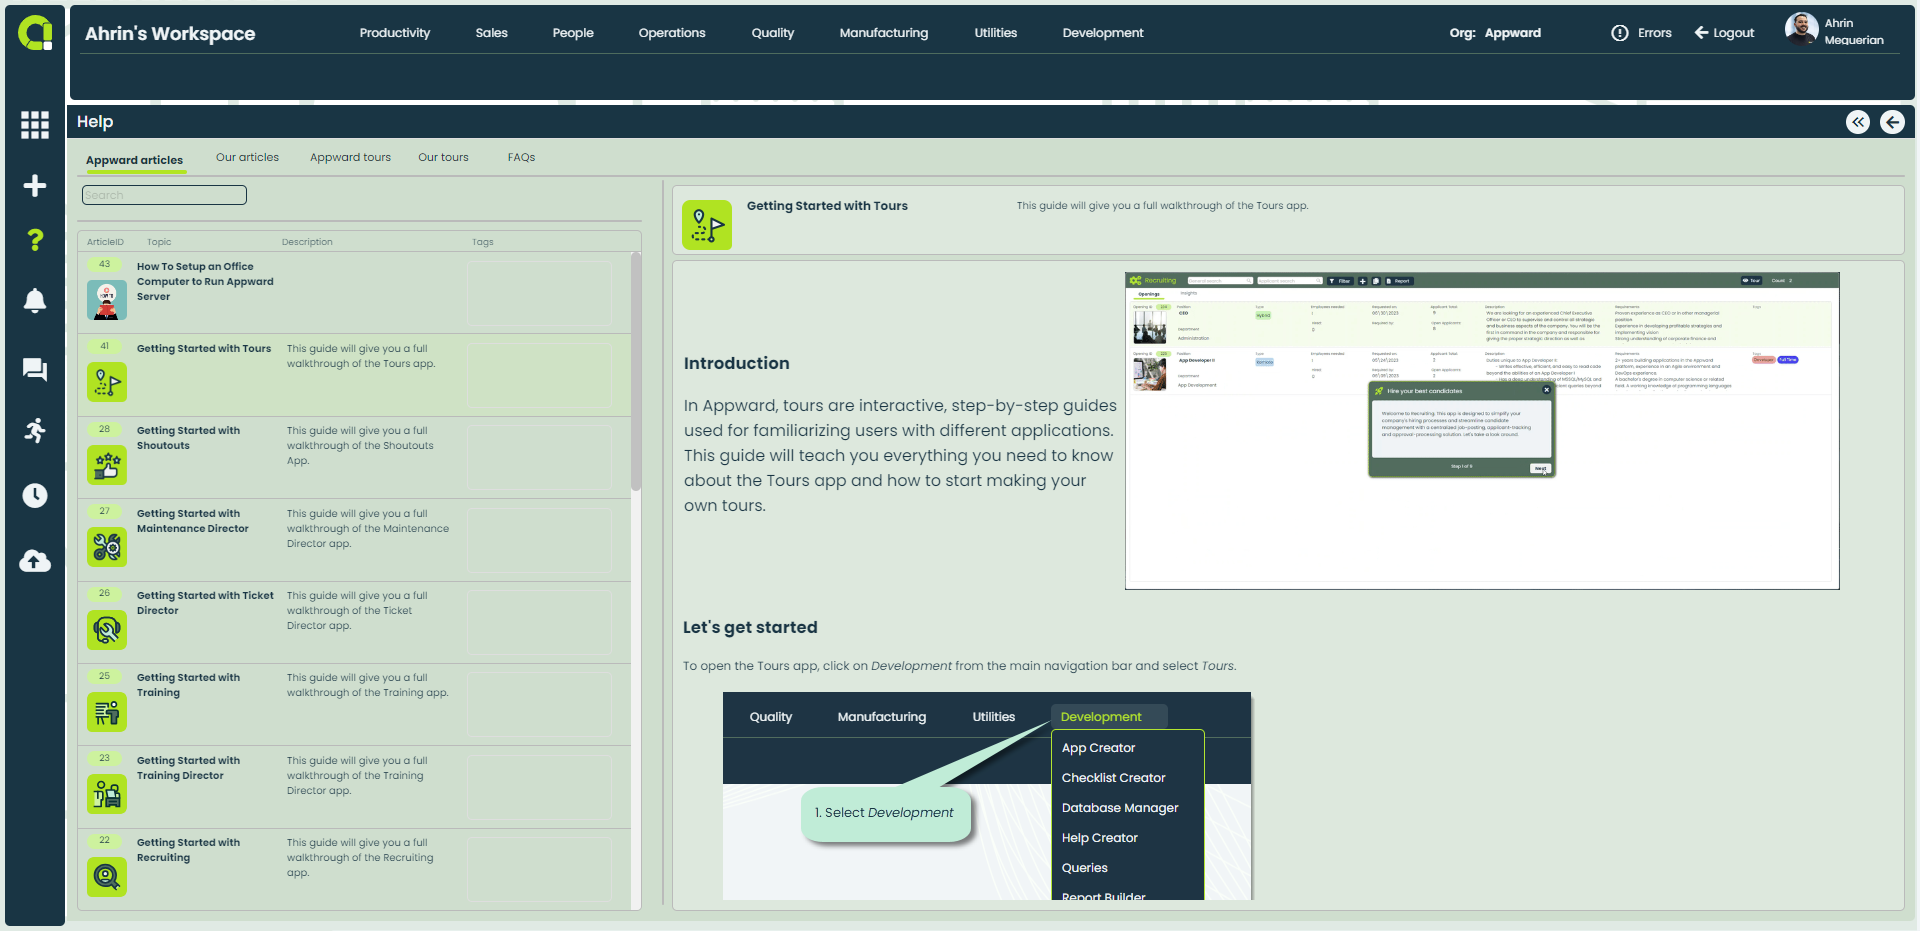The image size is (1920, 931).
Task: Click the cloud upload icon in the sidebar
Action: point(35,561)
